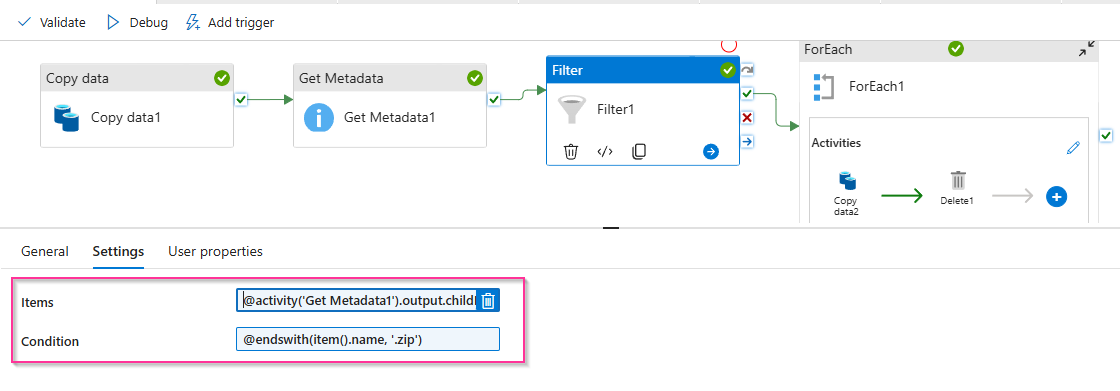Screen dimensions: 1120x391
Task: Click Filter1 failure output red X
Action: click(x=747, y=117)
